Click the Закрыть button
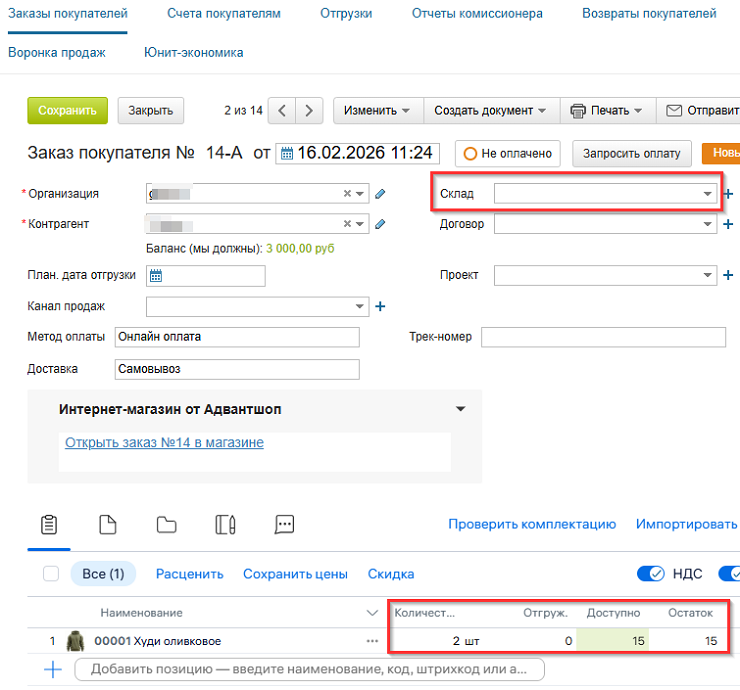Image resolution: width=740 pixels, height=690 pixels. 151,110
